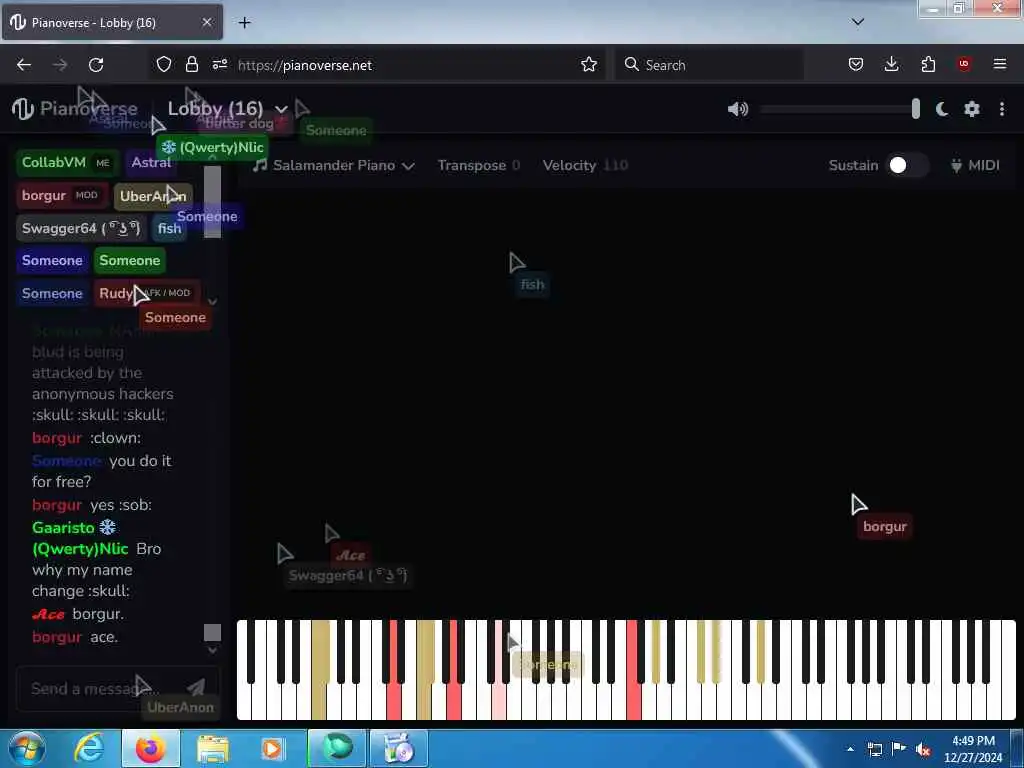This screenshot has height=768, width=1024.
Task: List all tabs dropdown arrow
Action: point(858,22)
